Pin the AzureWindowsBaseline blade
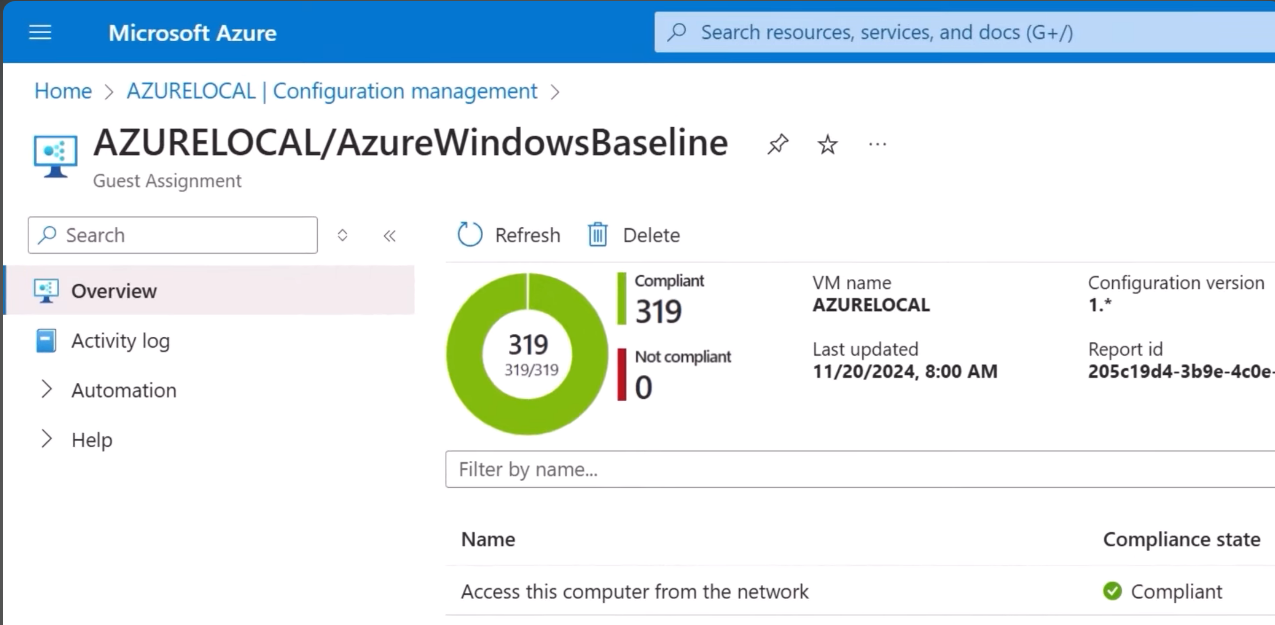The width and height of the screenshot is (1275, 625). click(777, 145)
